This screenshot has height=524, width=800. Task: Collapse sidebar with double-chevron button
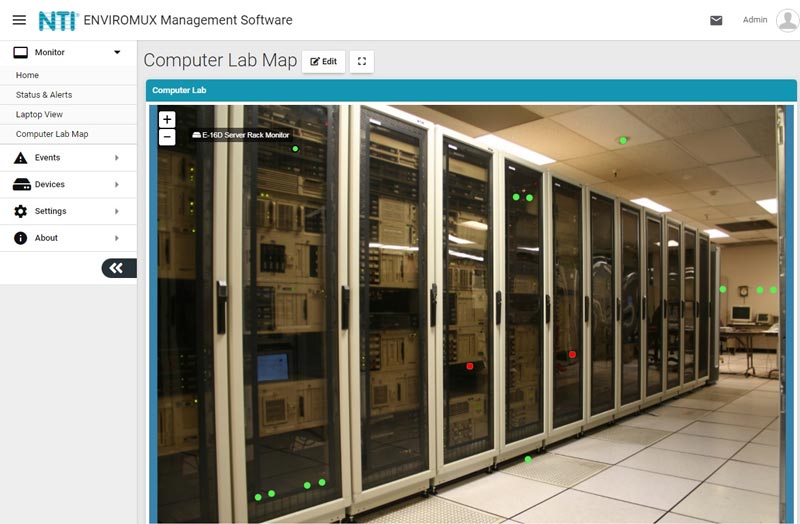point(119,268)
